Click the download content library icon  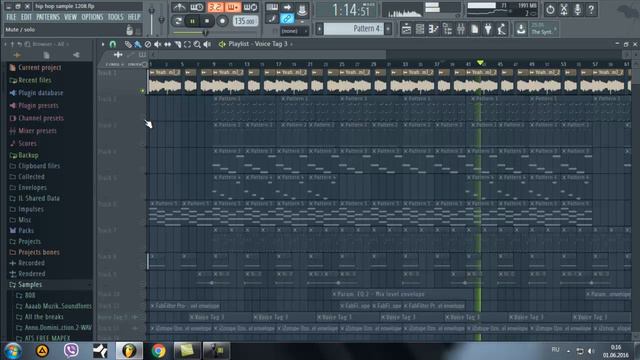pyautogui.click(x=521, y=29)
